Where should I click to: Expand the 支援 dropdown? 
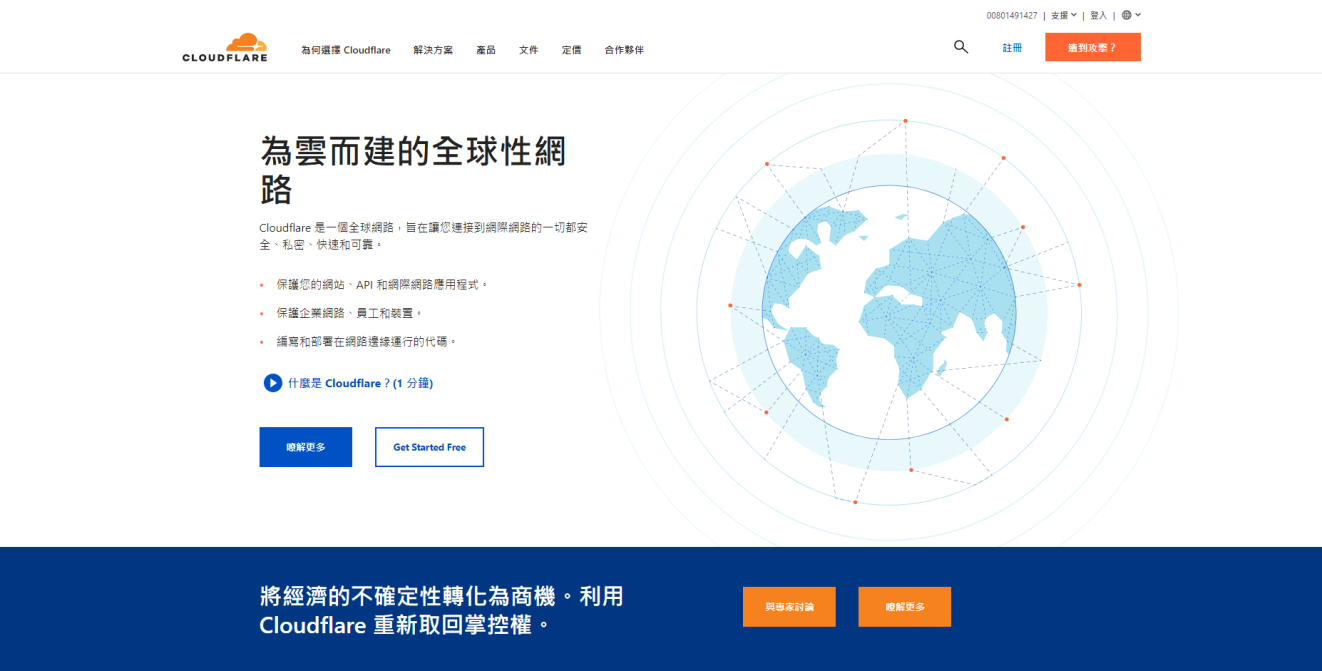[x=1064, y=15]
